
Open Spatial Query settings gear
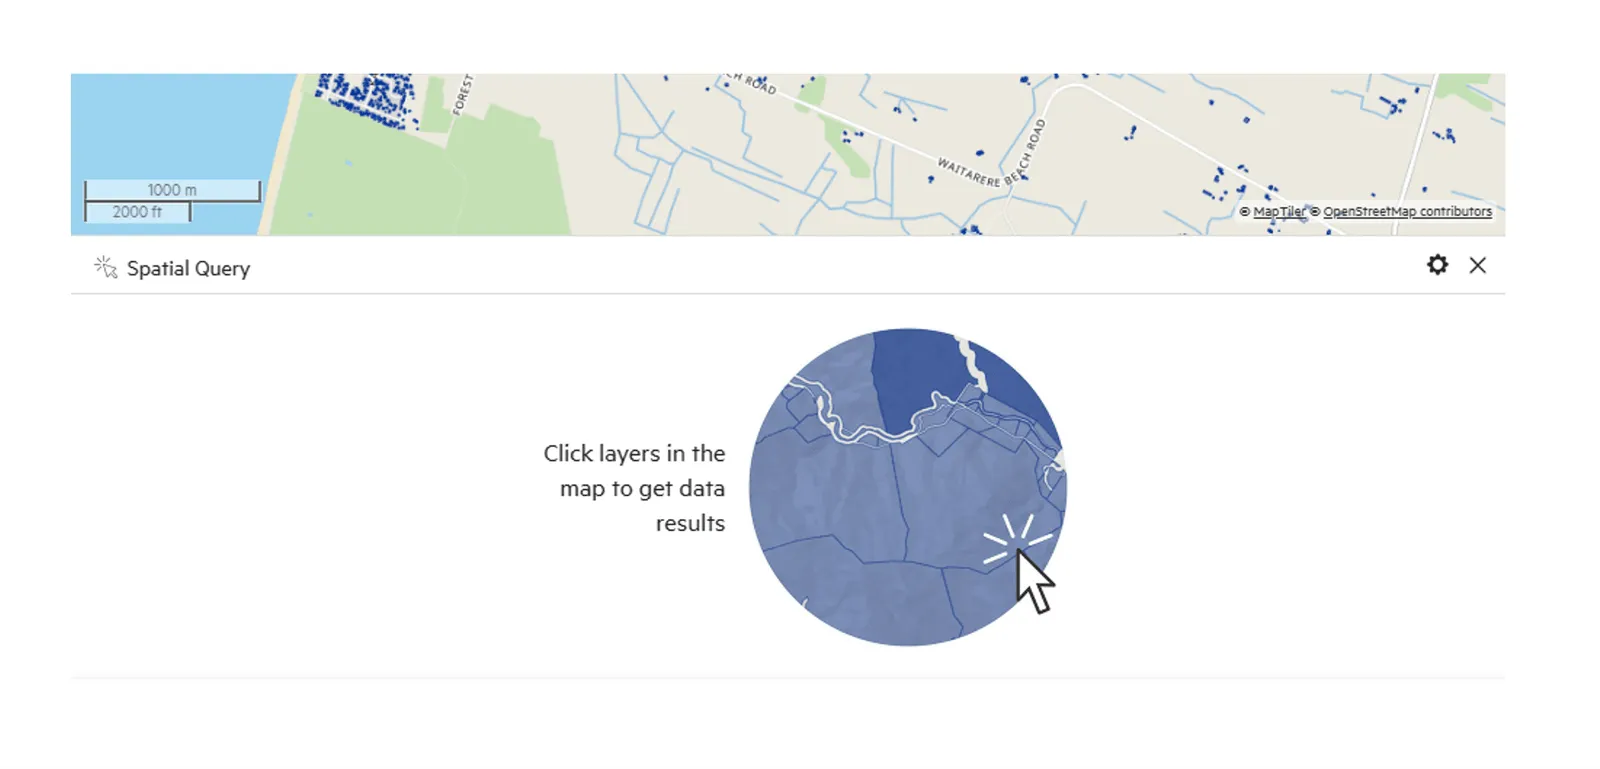pos(1437,265)
